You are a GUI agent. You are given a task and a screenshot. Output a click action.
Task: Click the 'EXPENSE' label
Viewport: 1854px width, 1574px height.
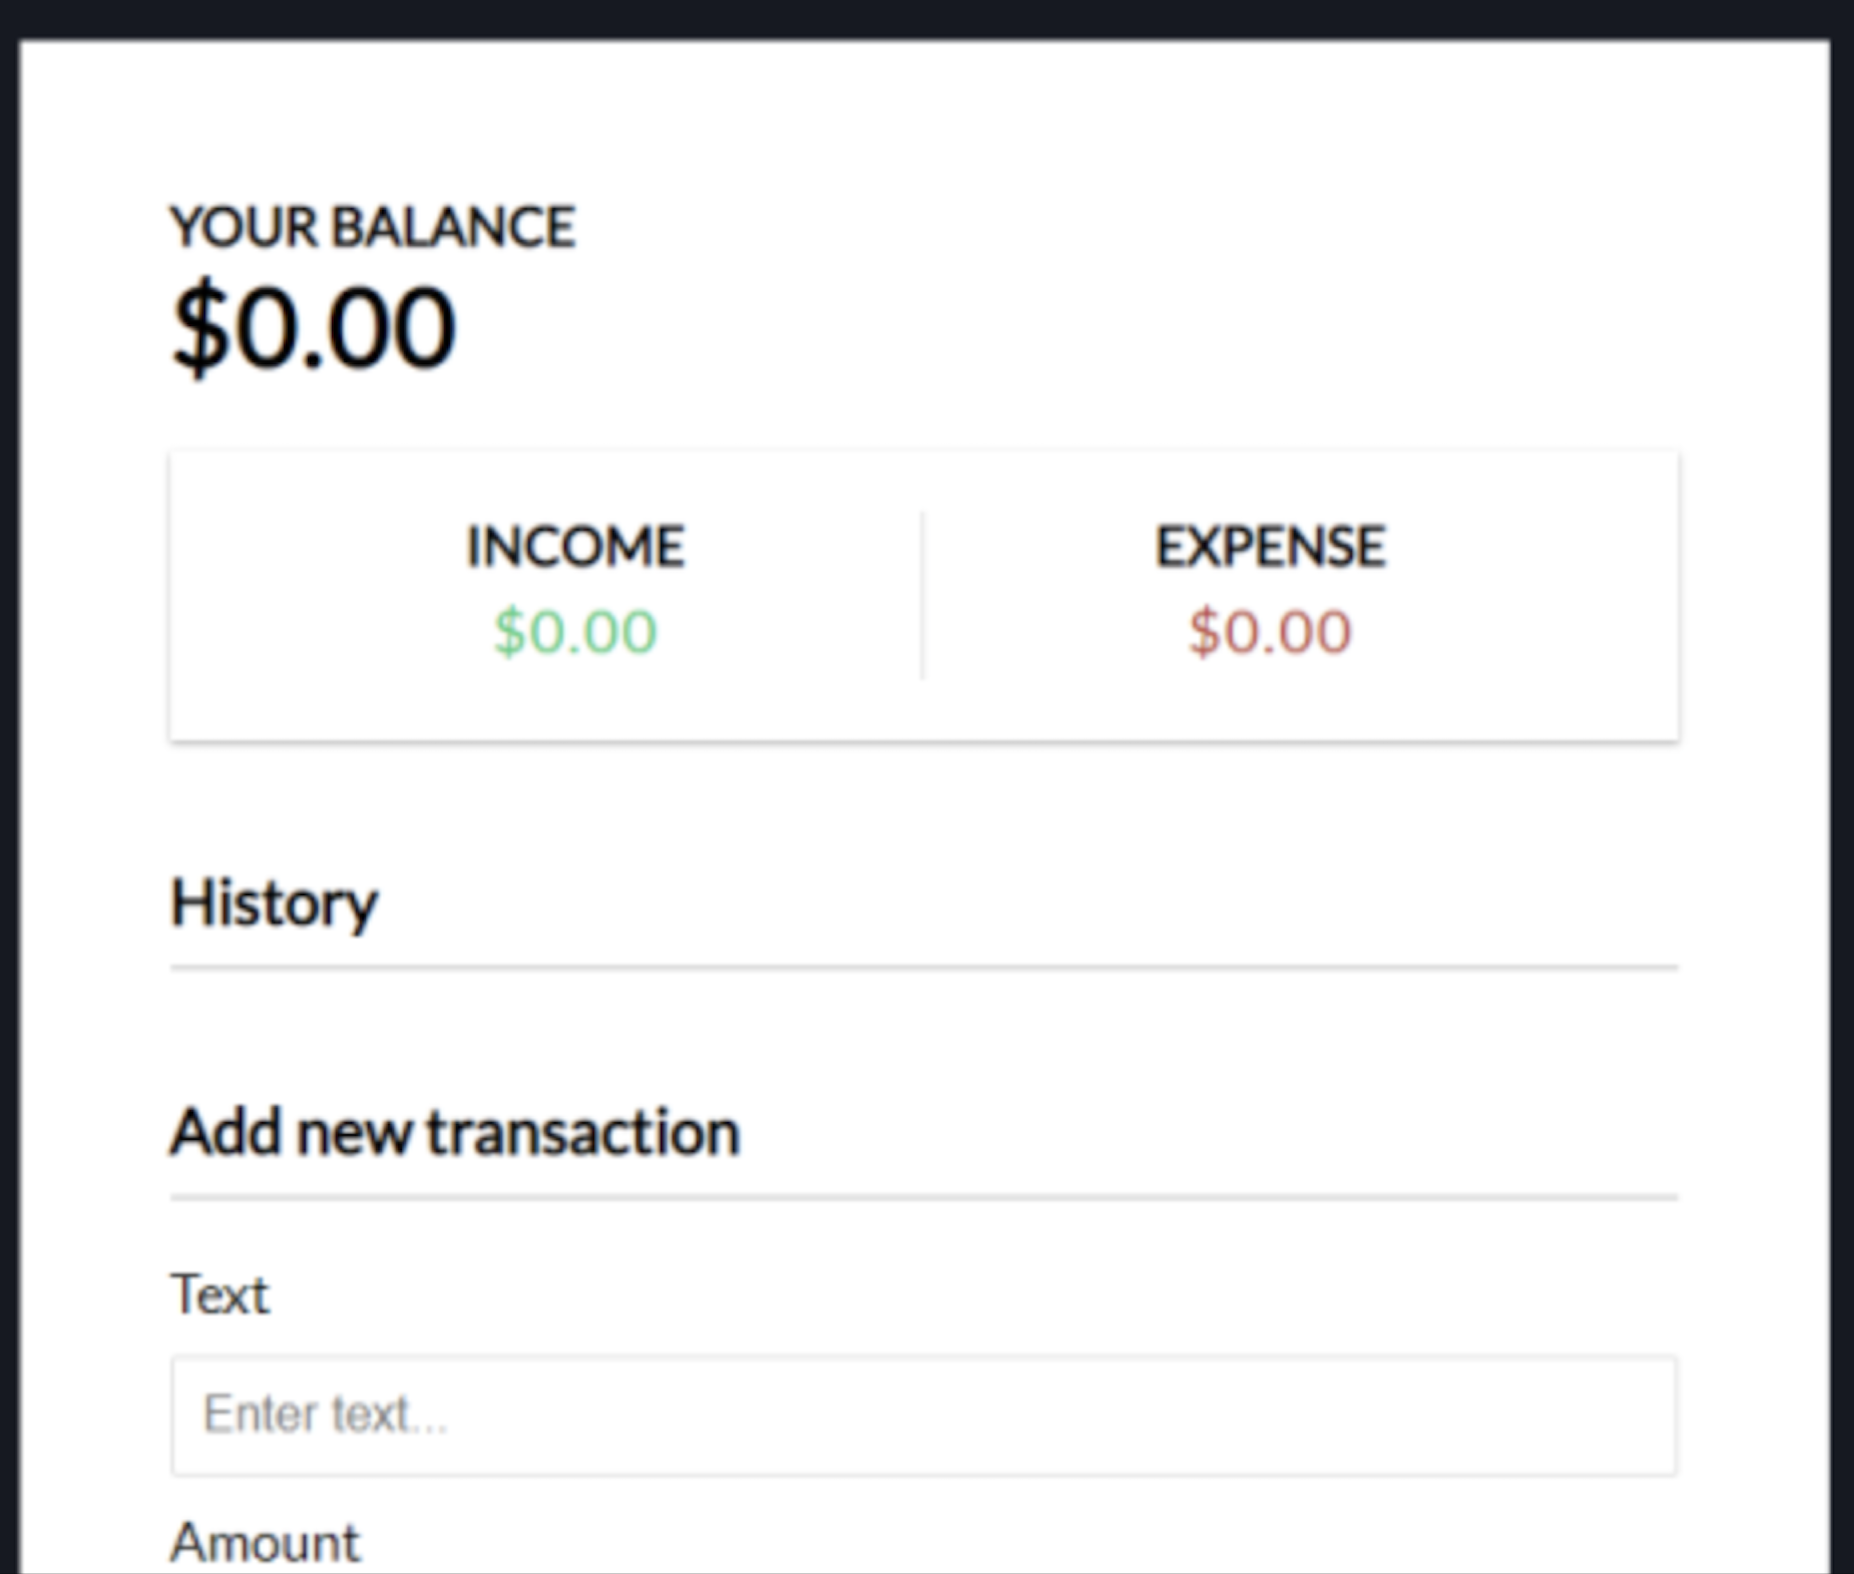pyautogui.click(x=1270, y=547)
